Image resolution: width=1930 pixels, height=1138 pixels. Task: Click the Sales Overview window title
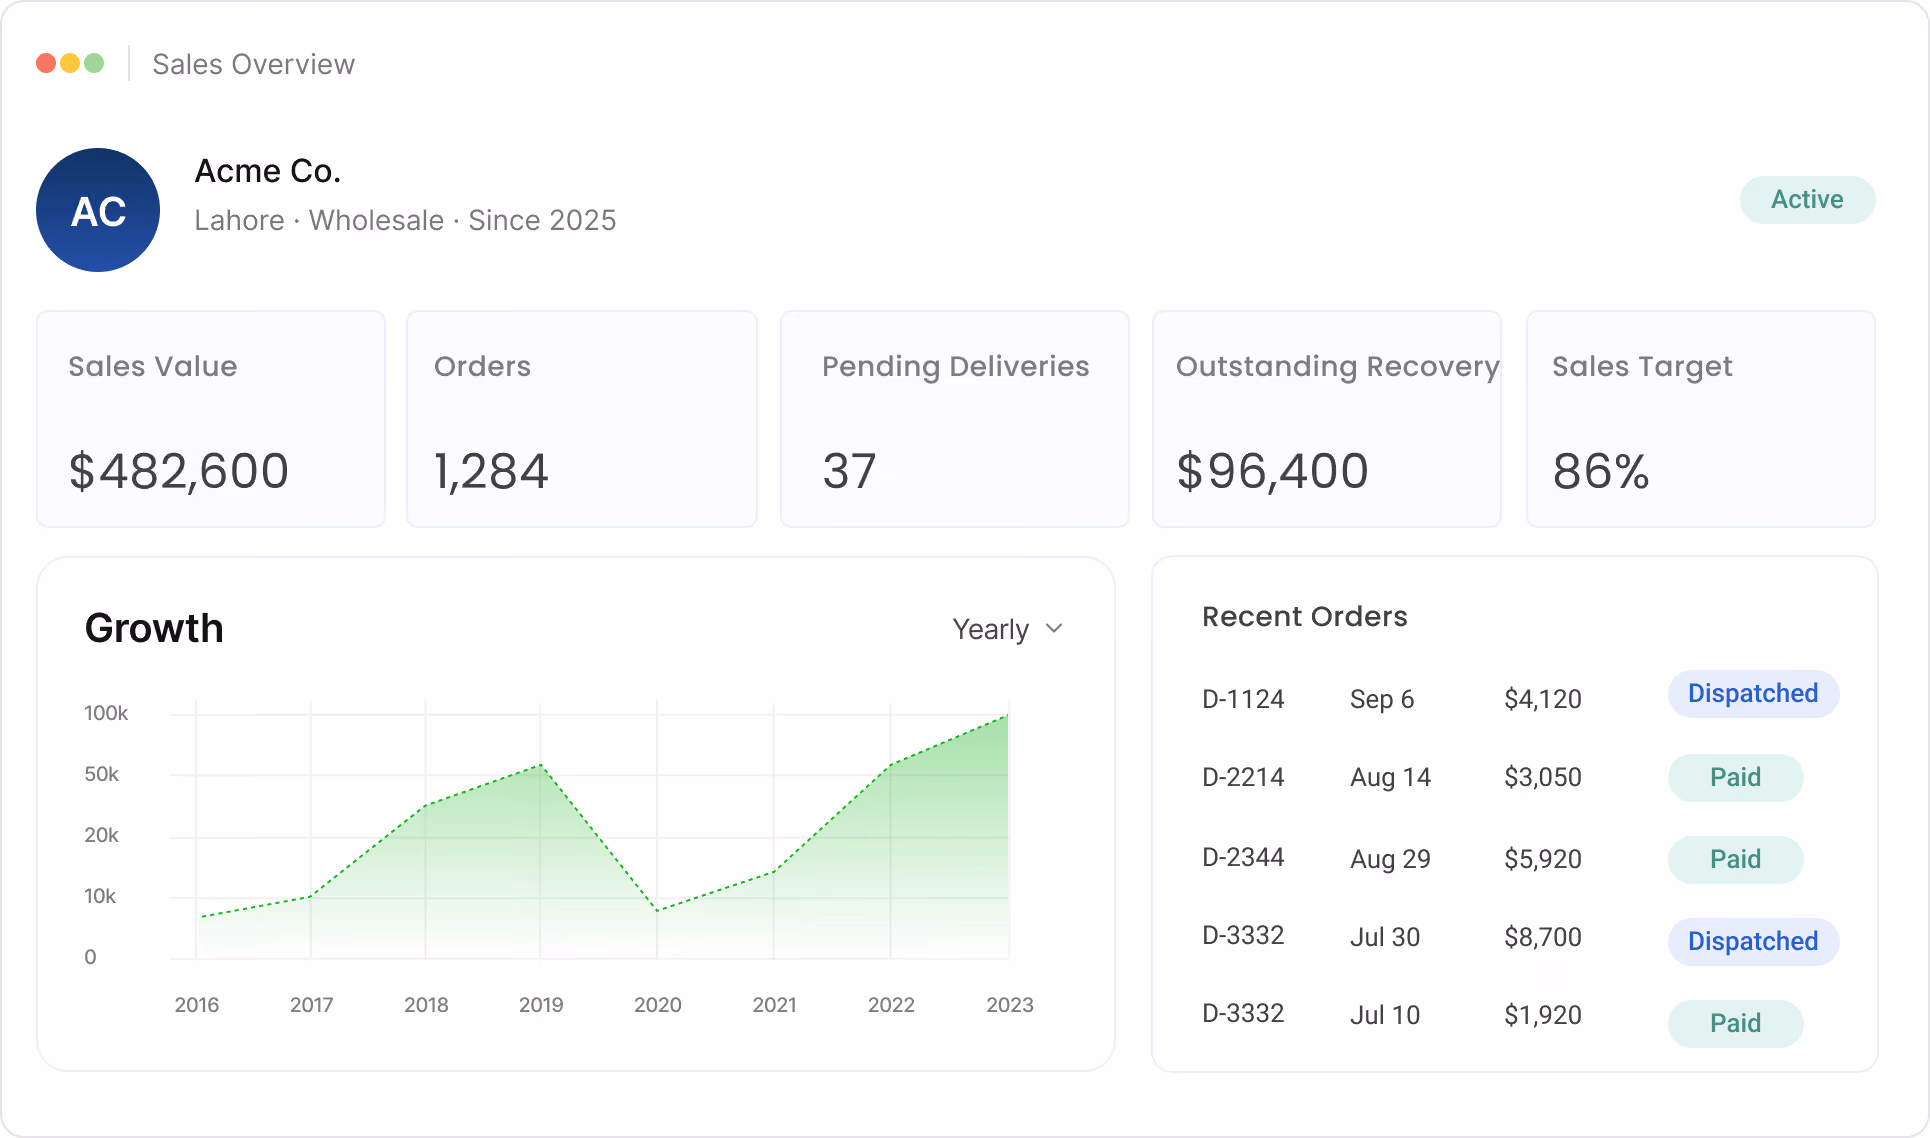tap(253, 64)
